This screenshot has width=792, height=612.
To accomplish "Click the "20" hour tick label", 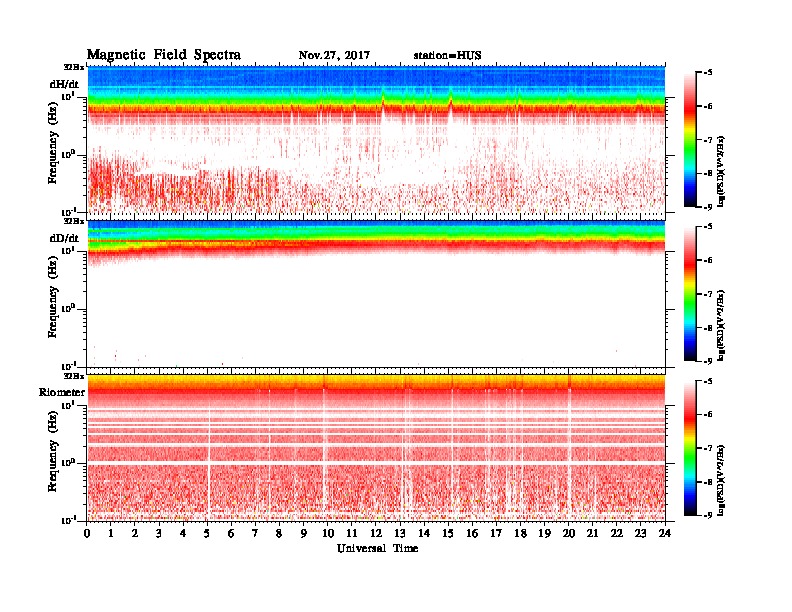I will click(x=569, y=533).
